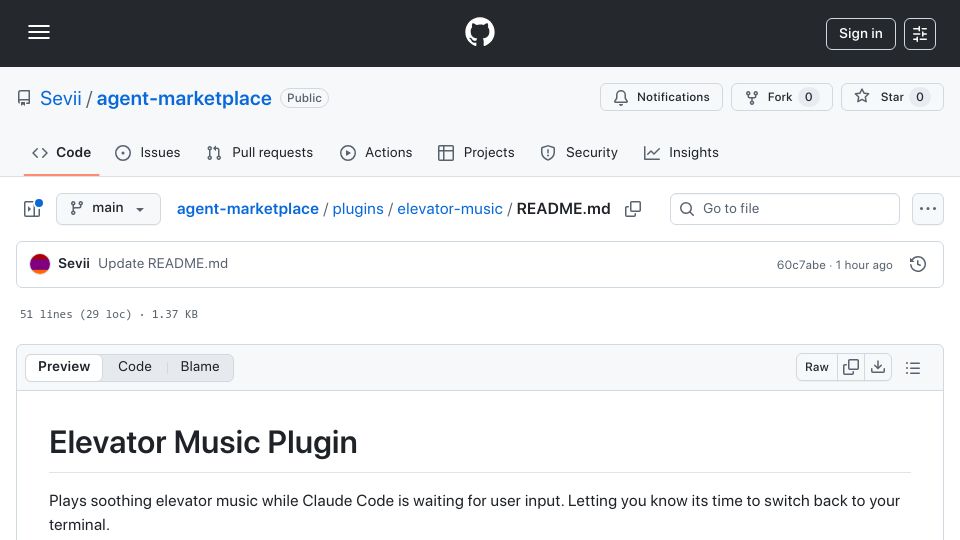Open the Raw file view

pyautogui.click(x=817, y=367)
